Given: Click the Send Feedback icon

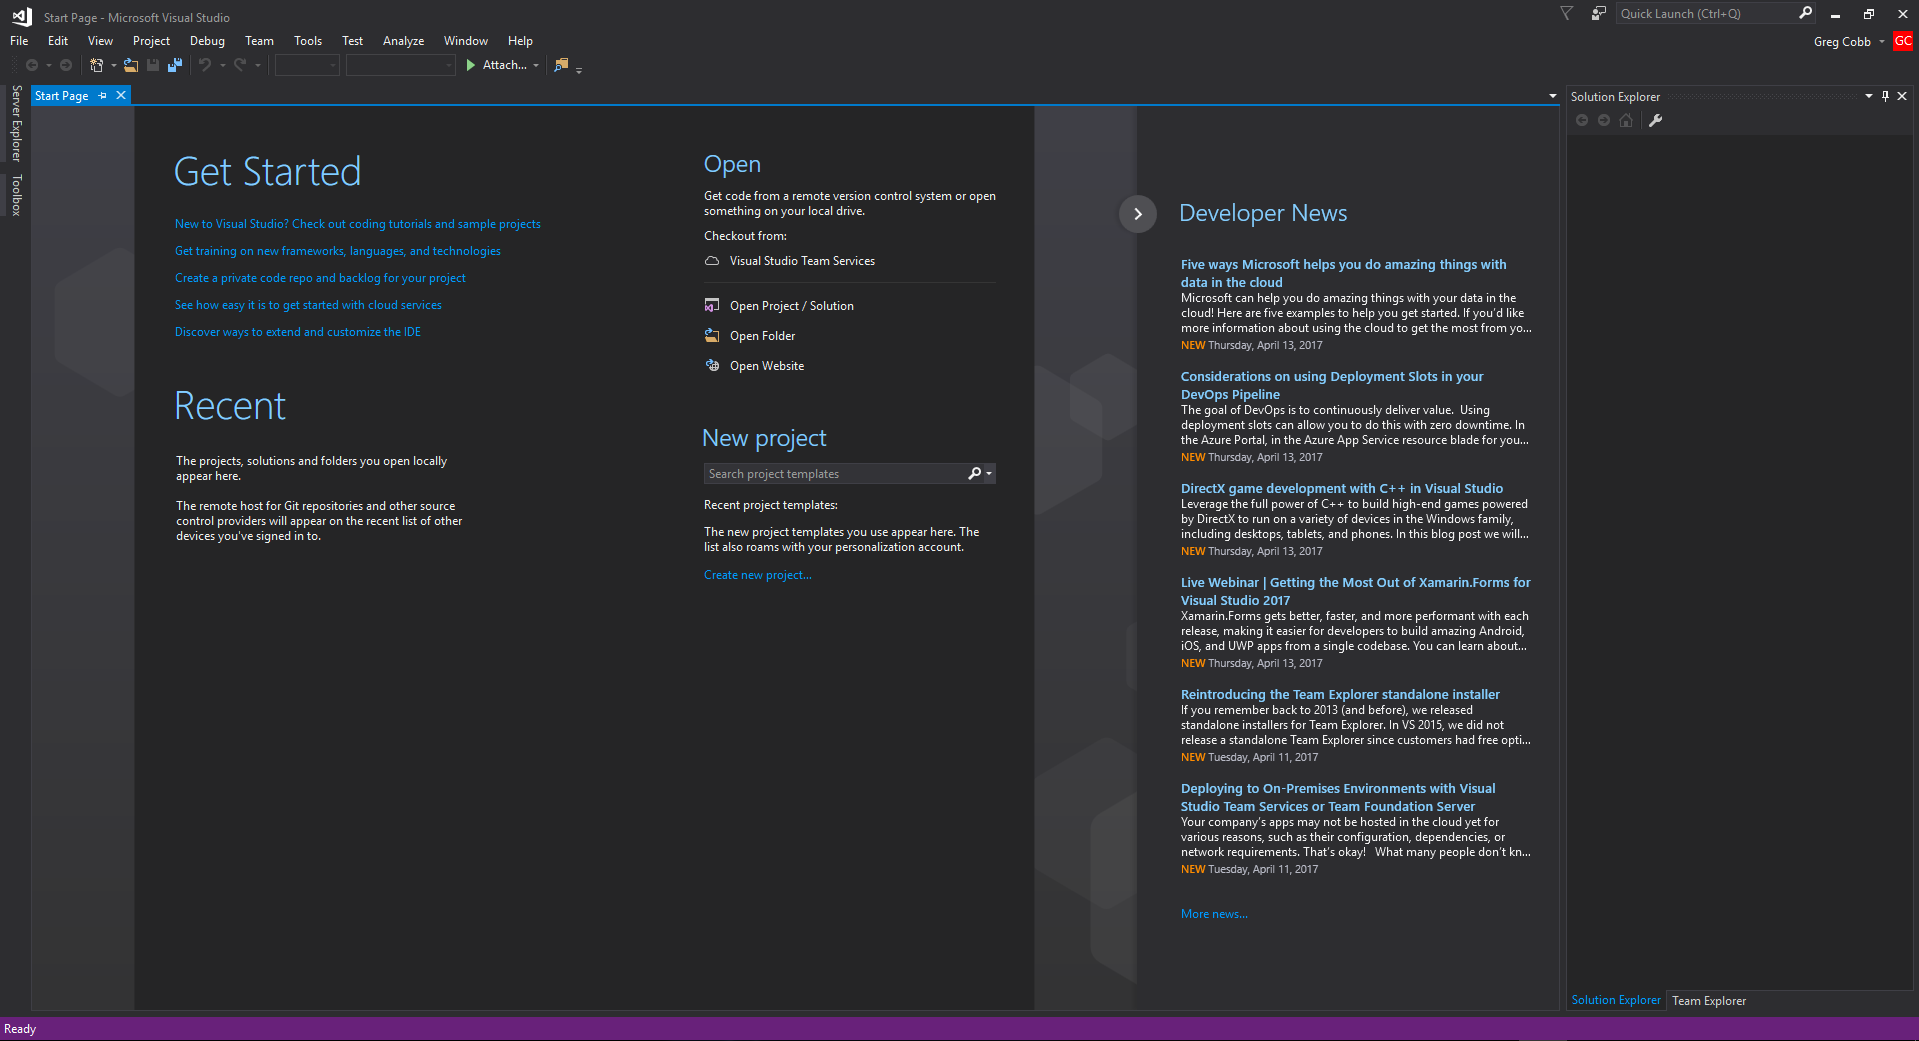Looking at the screenshot, I should coord(1599,13).
